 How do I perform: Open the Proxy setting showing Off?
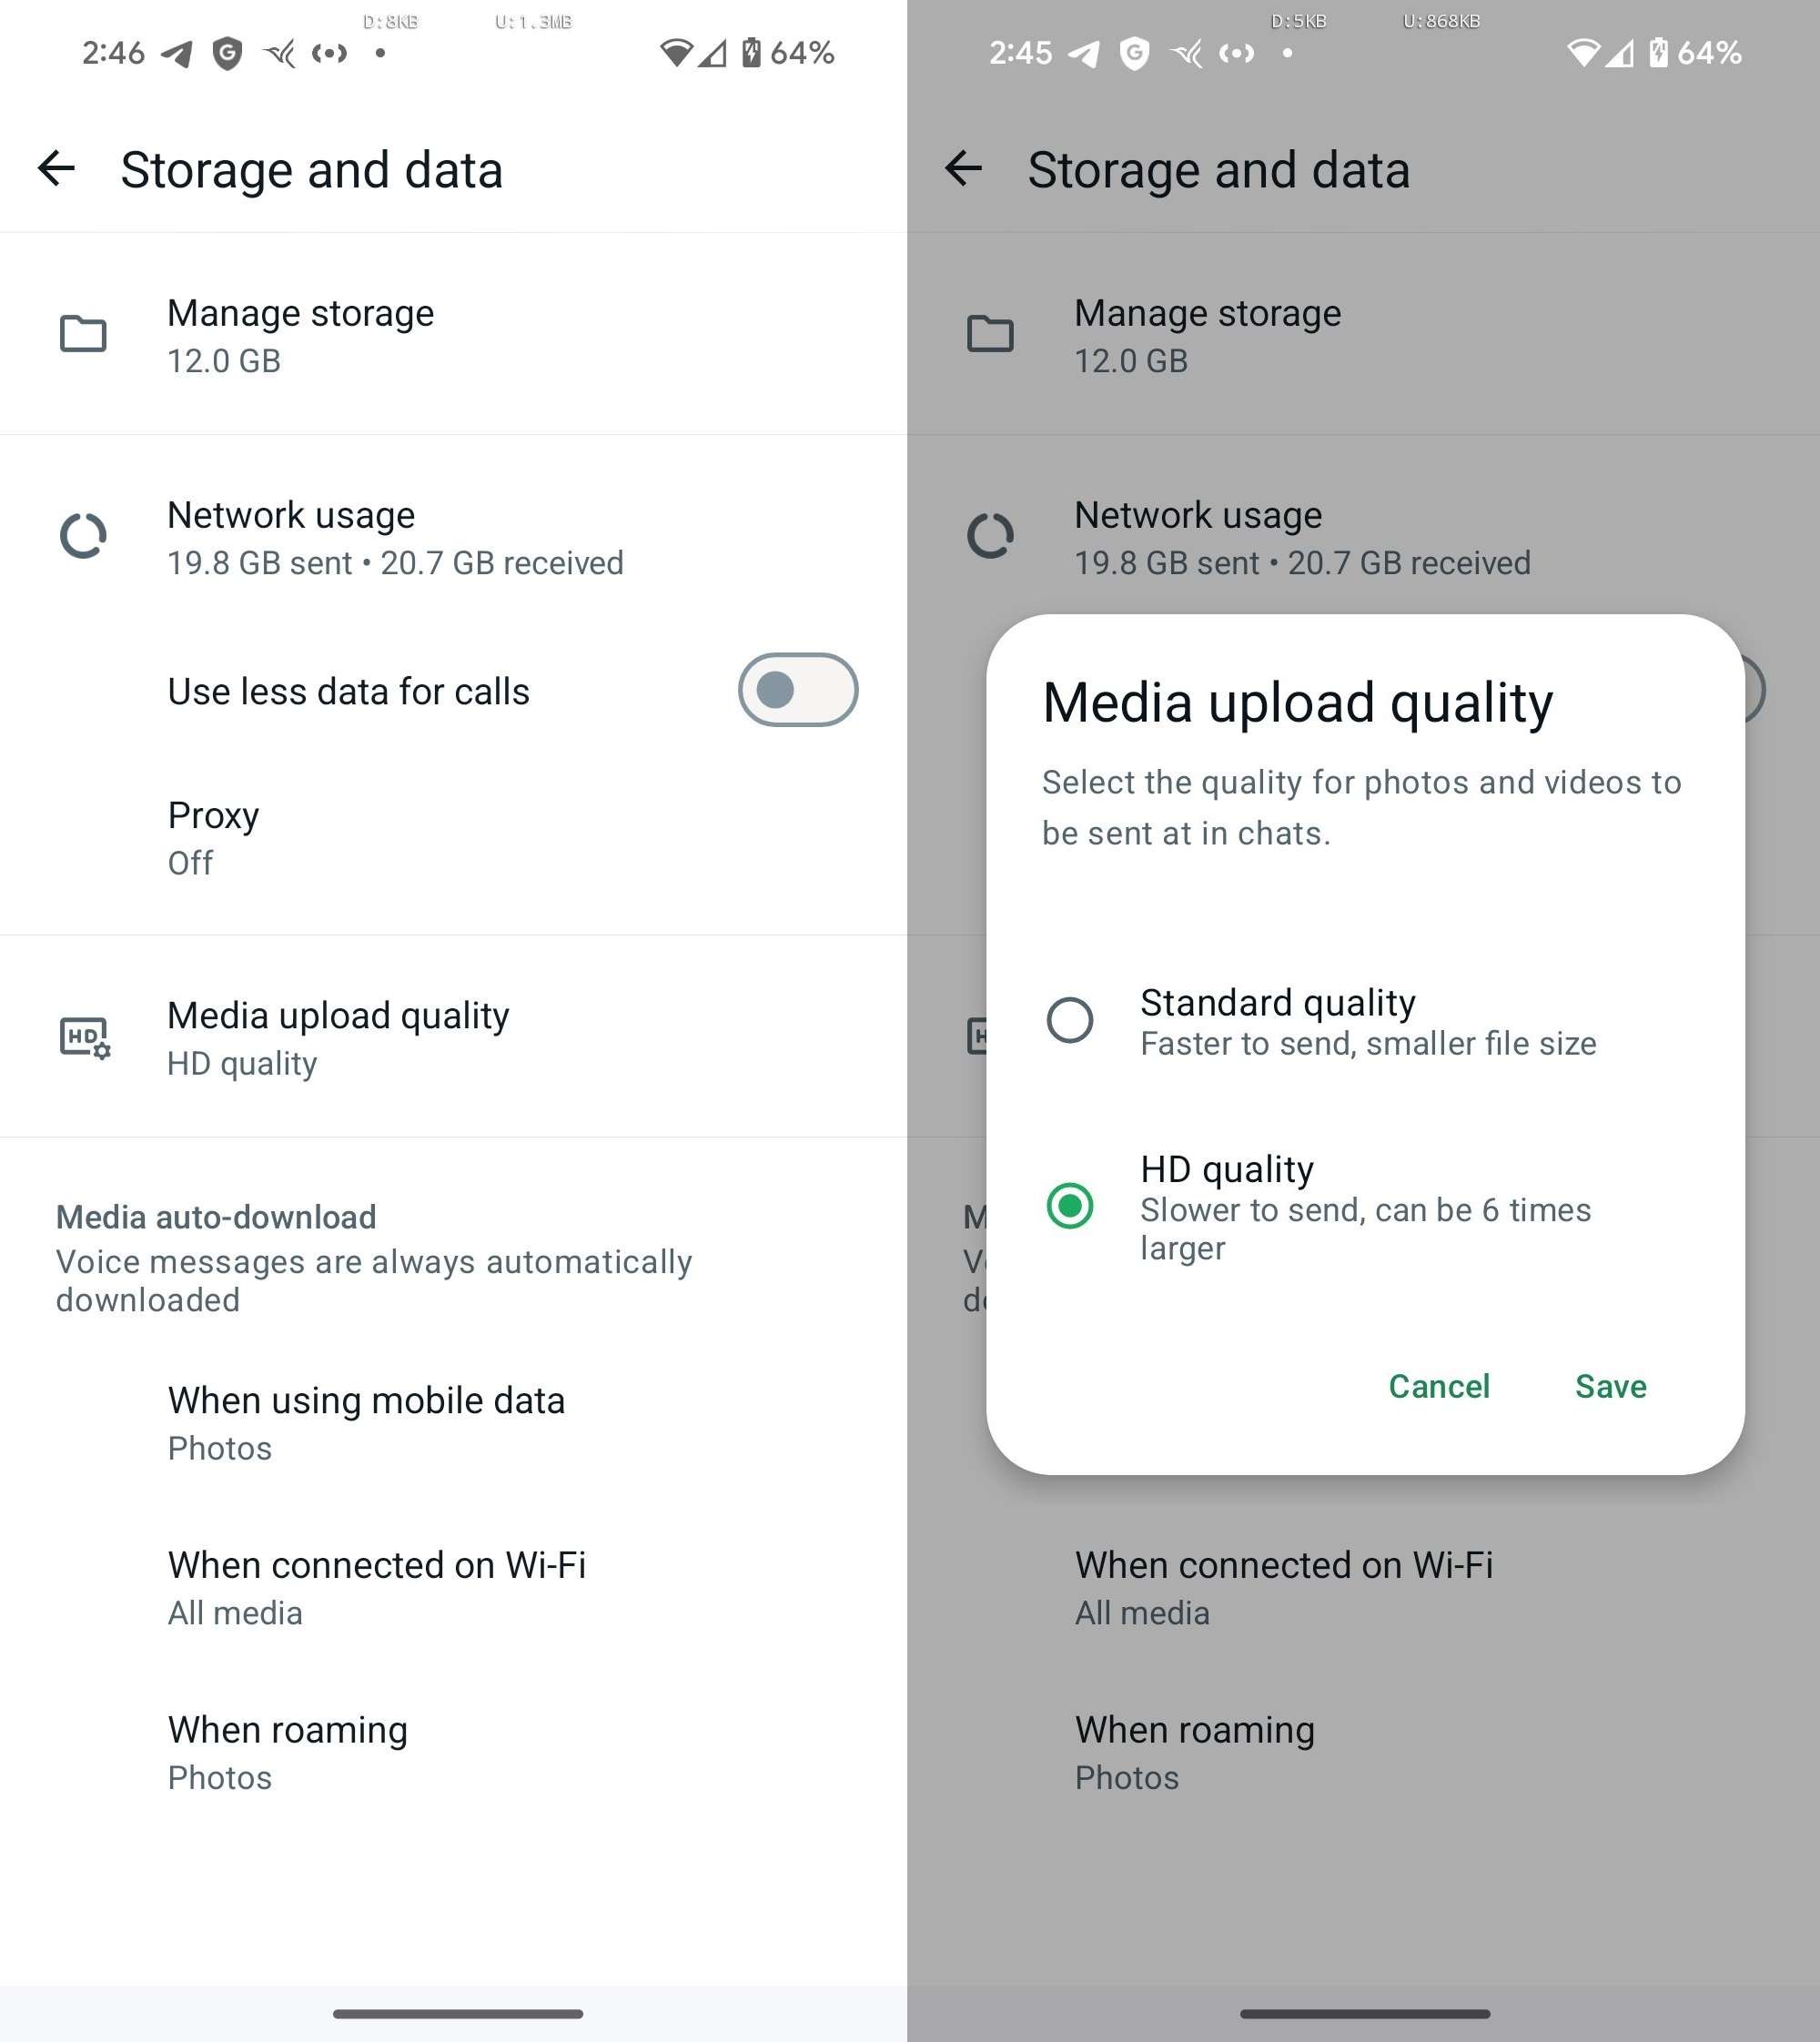[454, 838]
